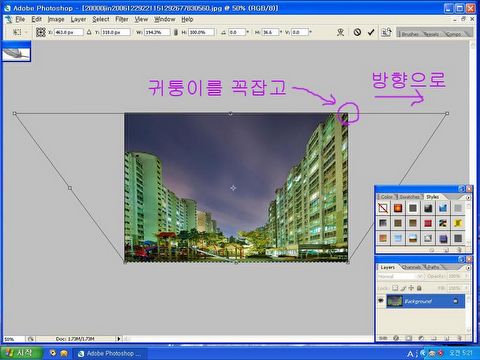Open the Fill slider arrow in Layers
The image size is (480, 360).
coord(466,288)
